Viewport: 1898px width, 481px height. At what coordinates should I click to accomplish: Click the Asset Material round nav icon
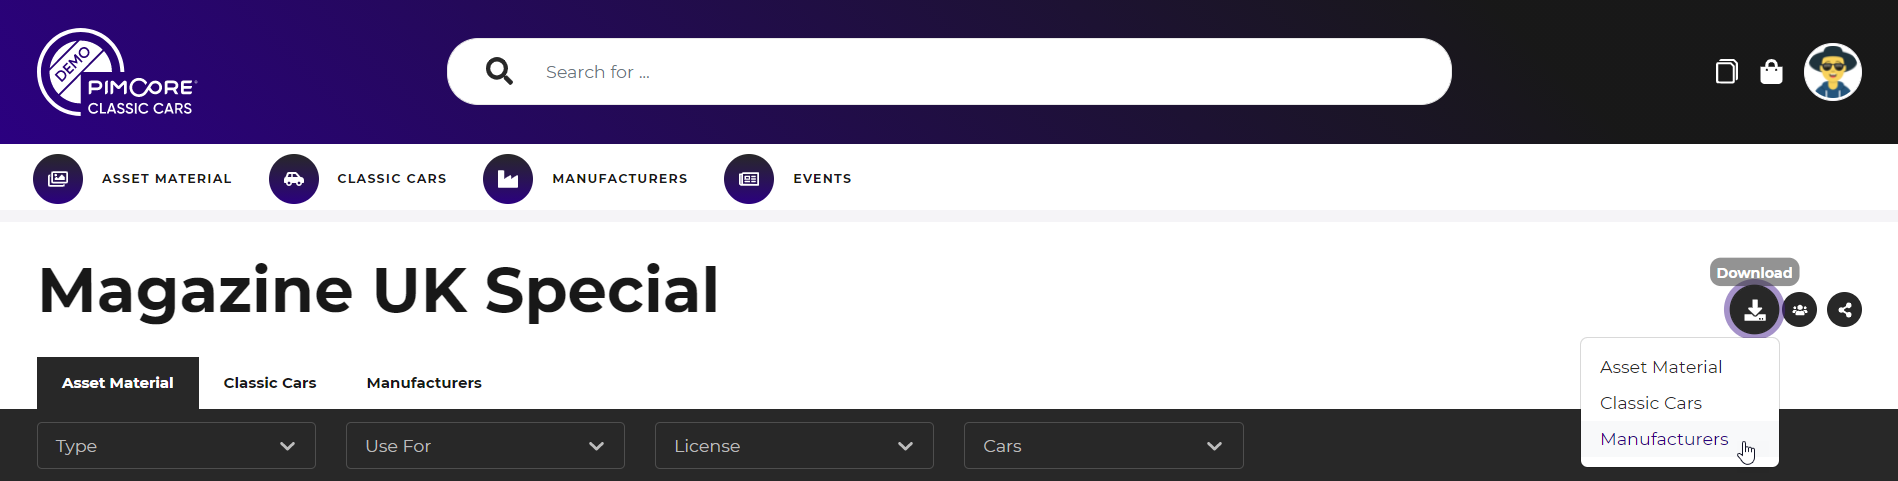(x=58, y=179)
